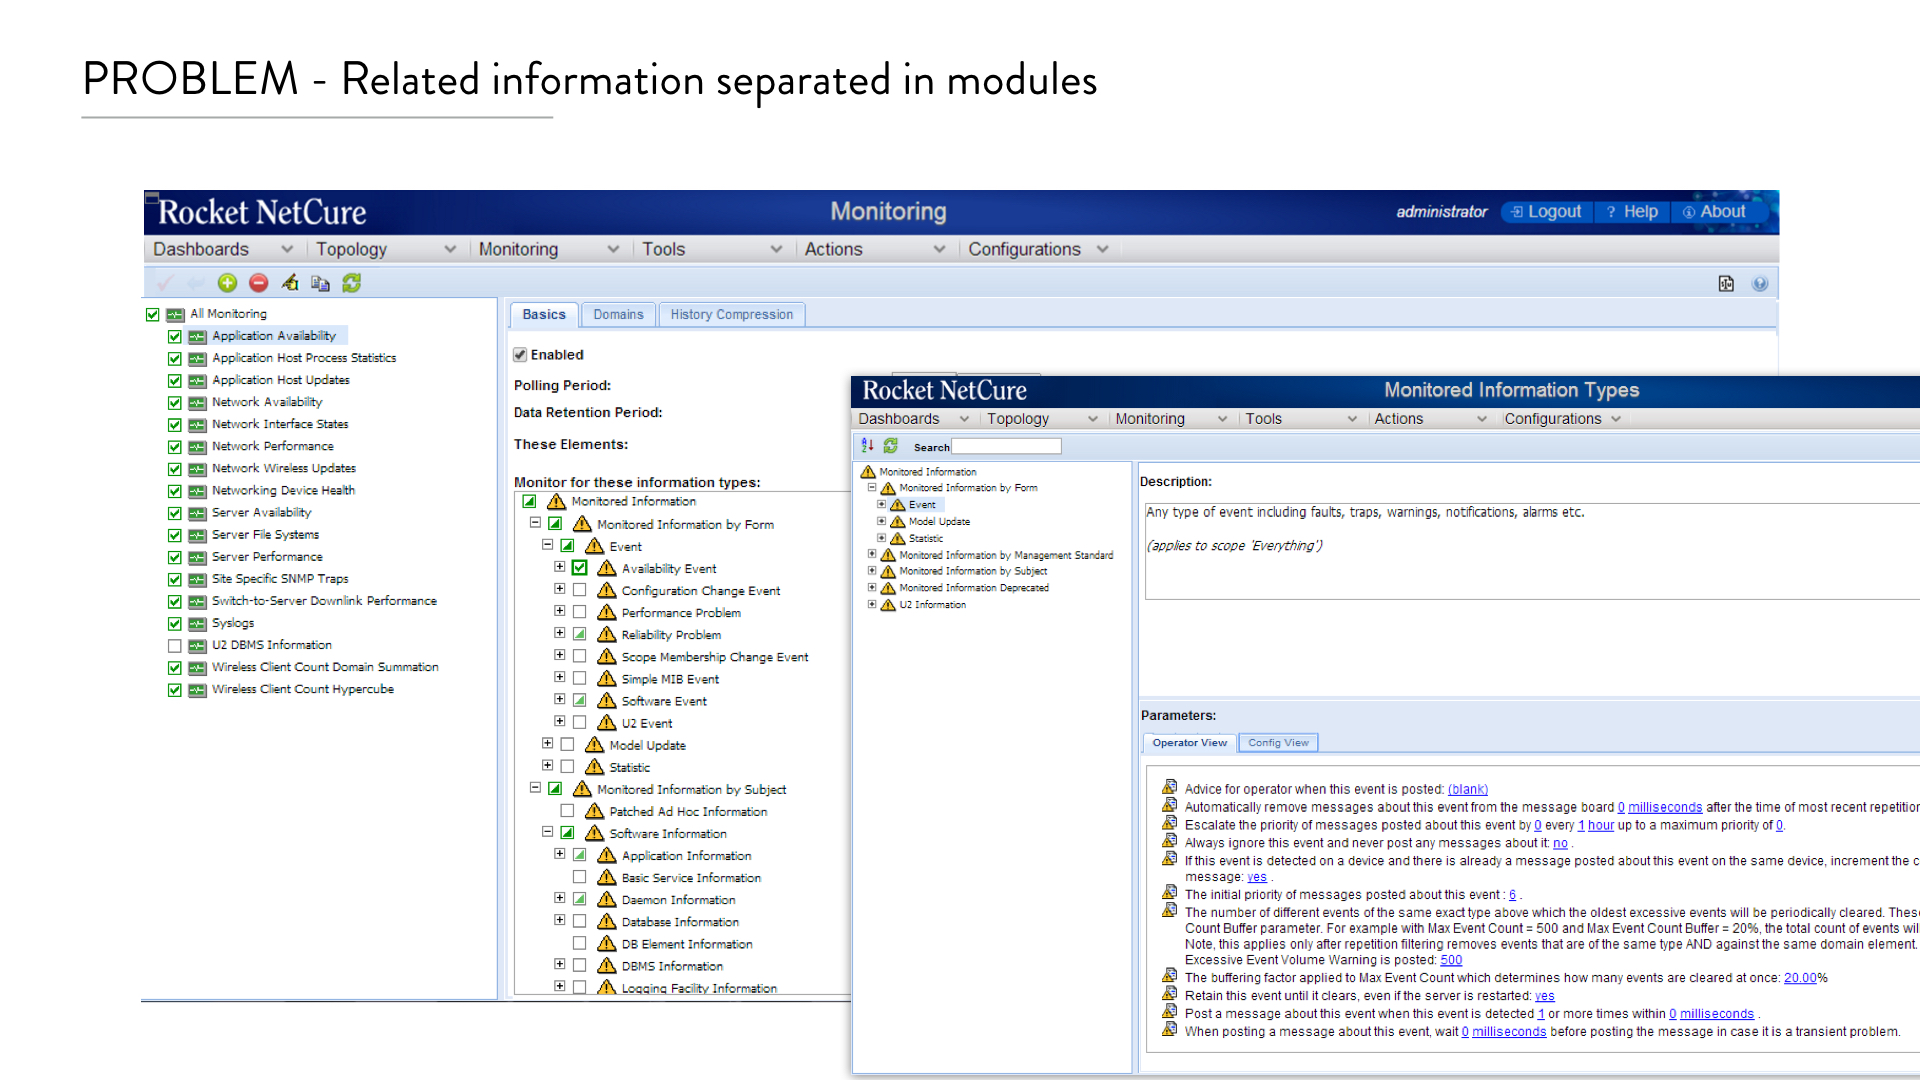The width and height of the screenshot is (1920, 1080).
Task: Click the Logout button
Action: coord(1546,212)
